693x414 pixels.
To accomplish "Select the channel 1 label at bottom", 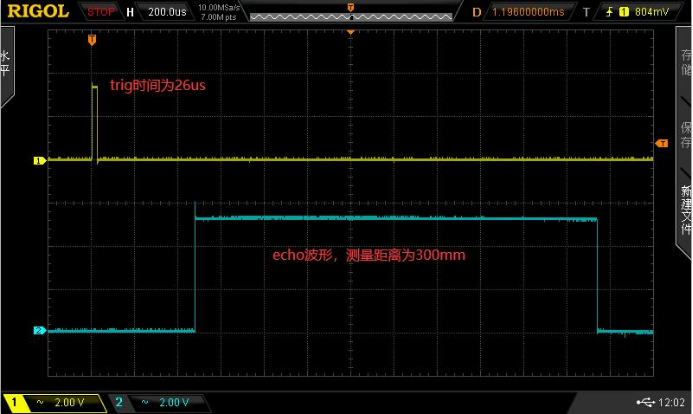I will [14, 402].
